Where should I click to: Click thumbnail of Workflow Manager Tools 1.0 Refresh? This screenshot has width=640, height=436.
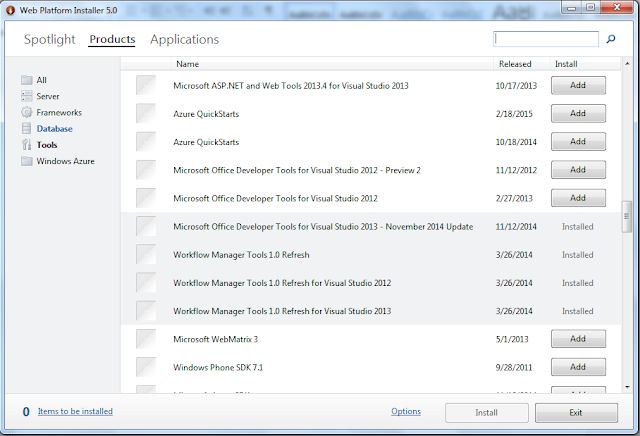click(146, 254)
